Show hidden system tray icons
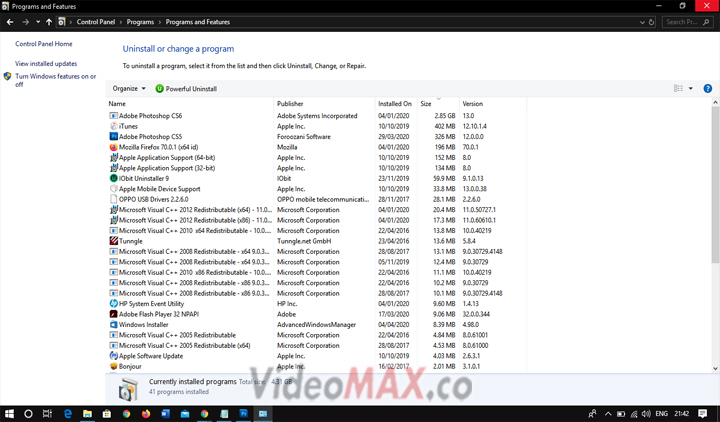The height and width of the screenshot is (422, 720). [x=608, y=414]
